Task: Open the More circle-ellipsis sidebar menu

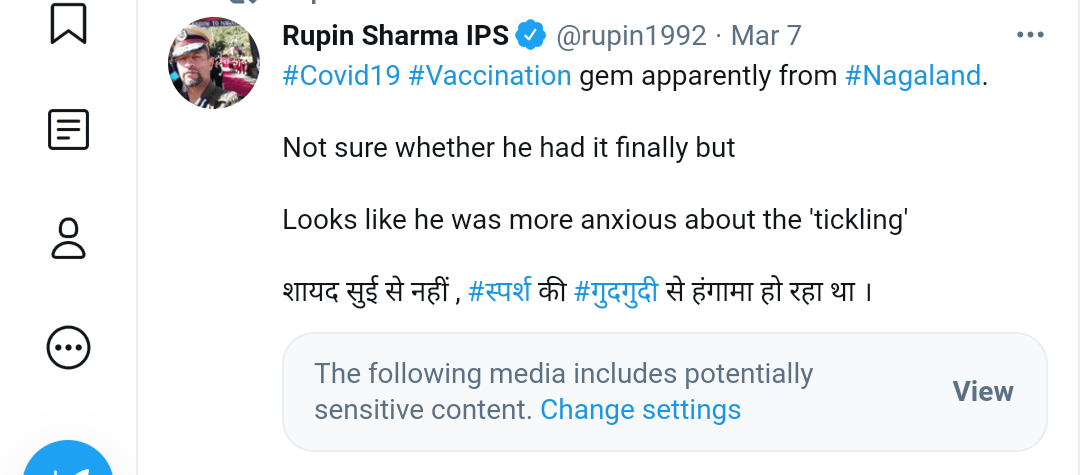Action: [69, 348]
